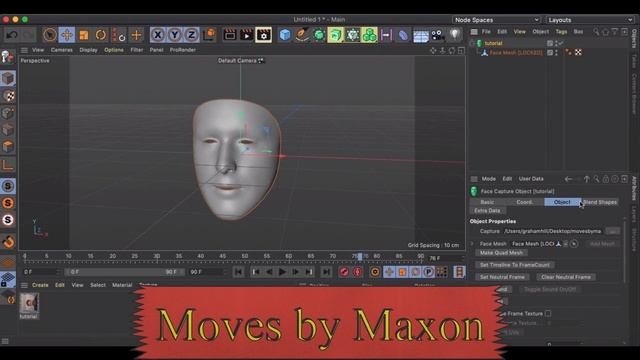Click Render to Picture Viewer icon
This screenshot has height=360, width=640.
point(247,35)
